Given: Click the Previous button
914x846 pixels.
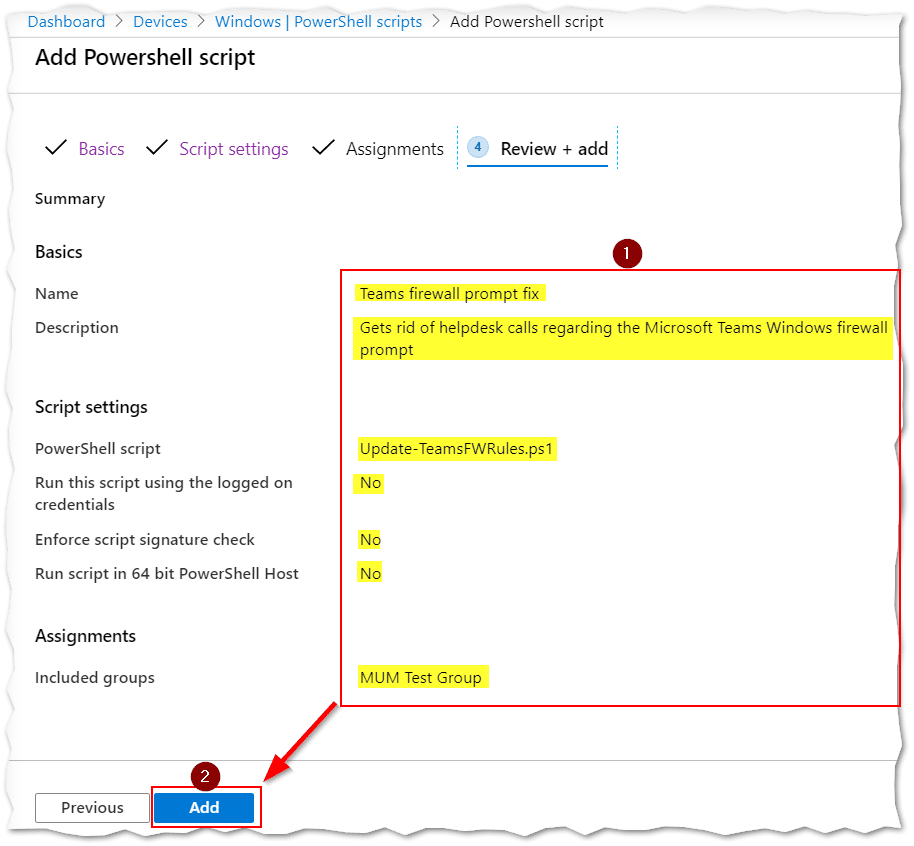Looking at the screenshot, I should tap(91, 807).
